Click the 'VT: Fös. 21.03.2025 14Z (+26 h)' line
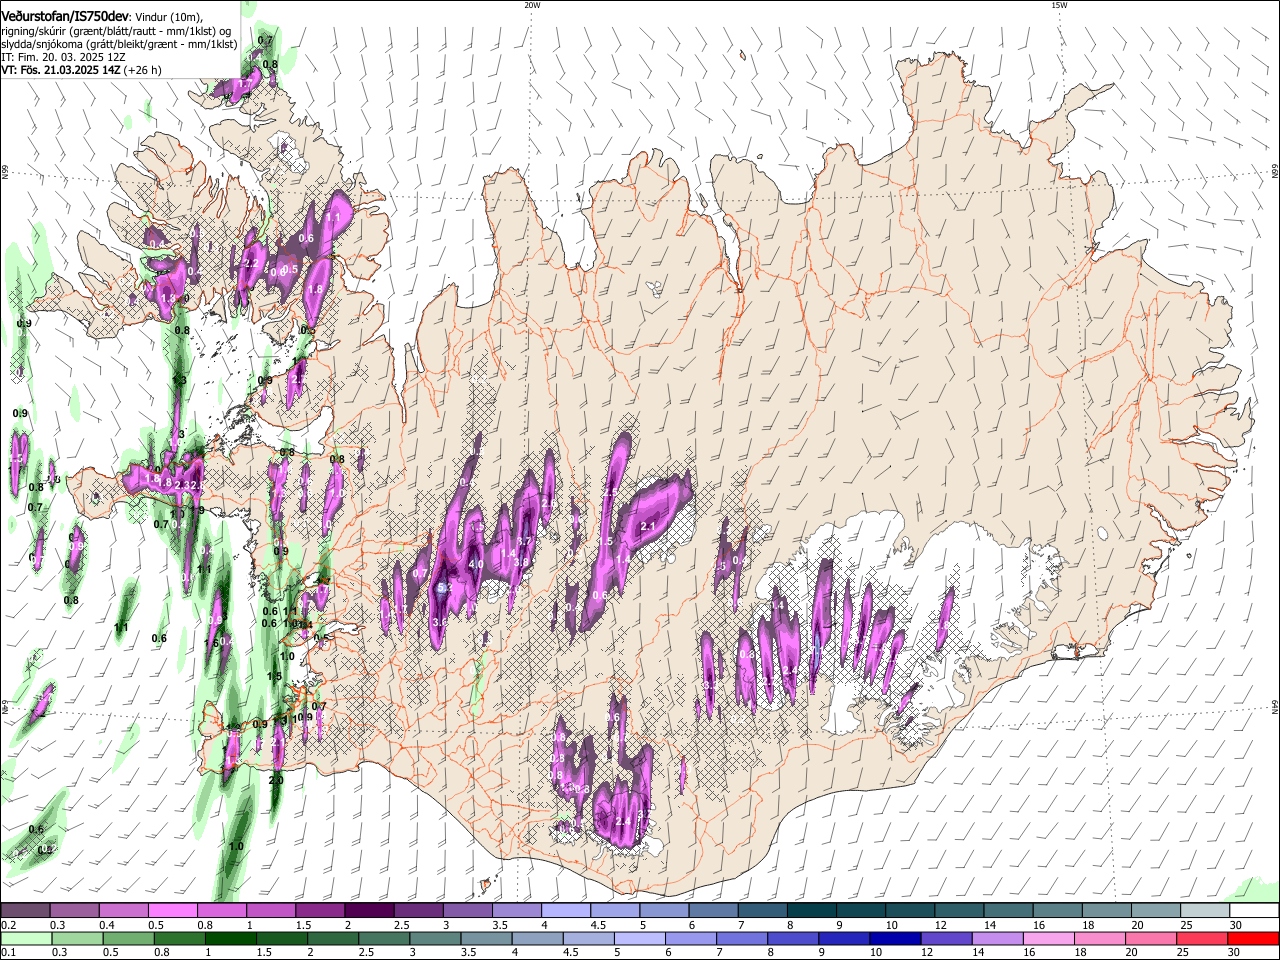 (80, 70)
